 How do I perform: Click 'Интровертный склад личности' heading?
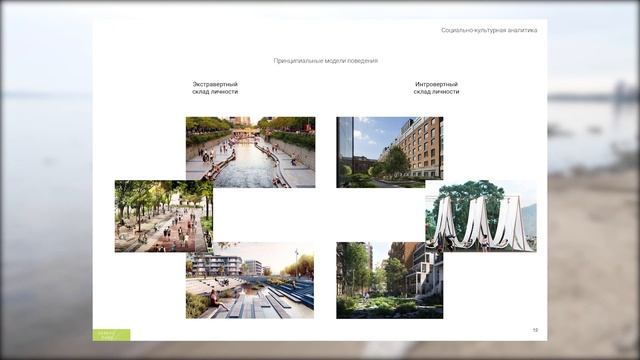(x=436, y=88)
